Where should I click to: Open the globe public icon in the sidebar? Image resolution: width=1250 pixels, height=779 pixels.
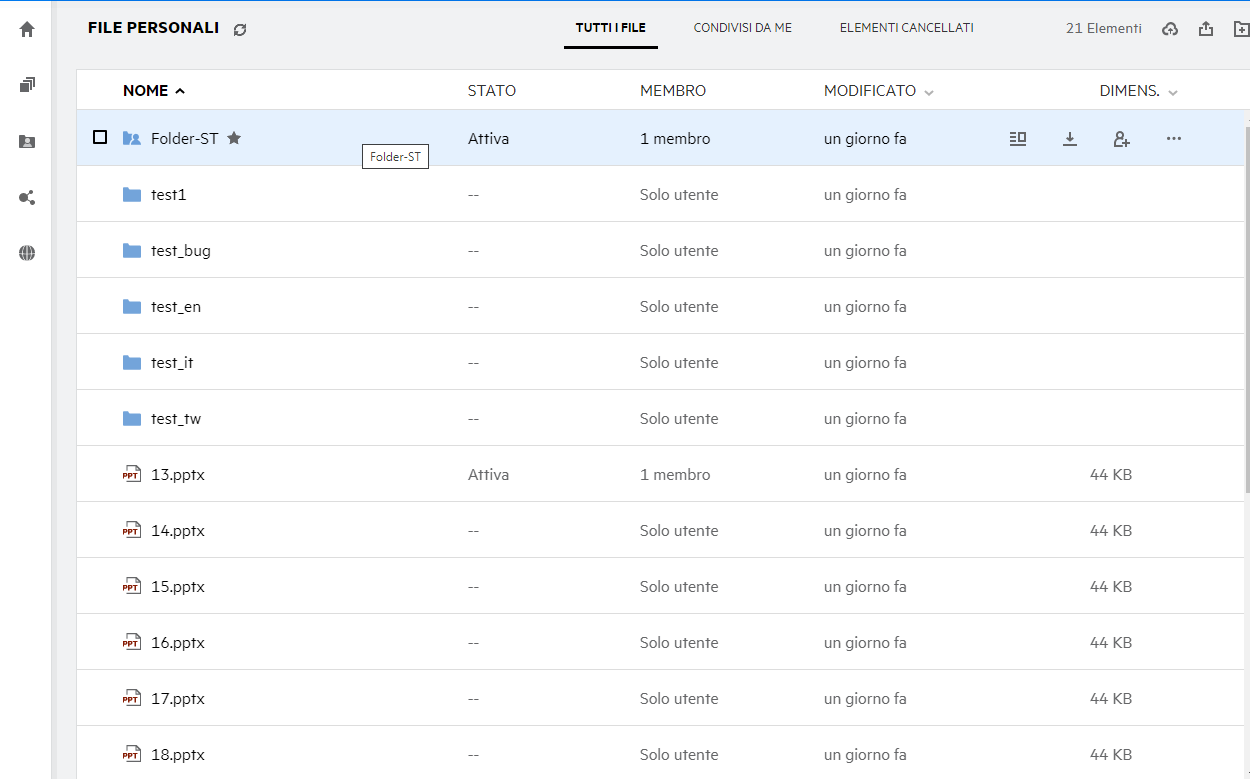pyautogui.click(x=27, y=254)
